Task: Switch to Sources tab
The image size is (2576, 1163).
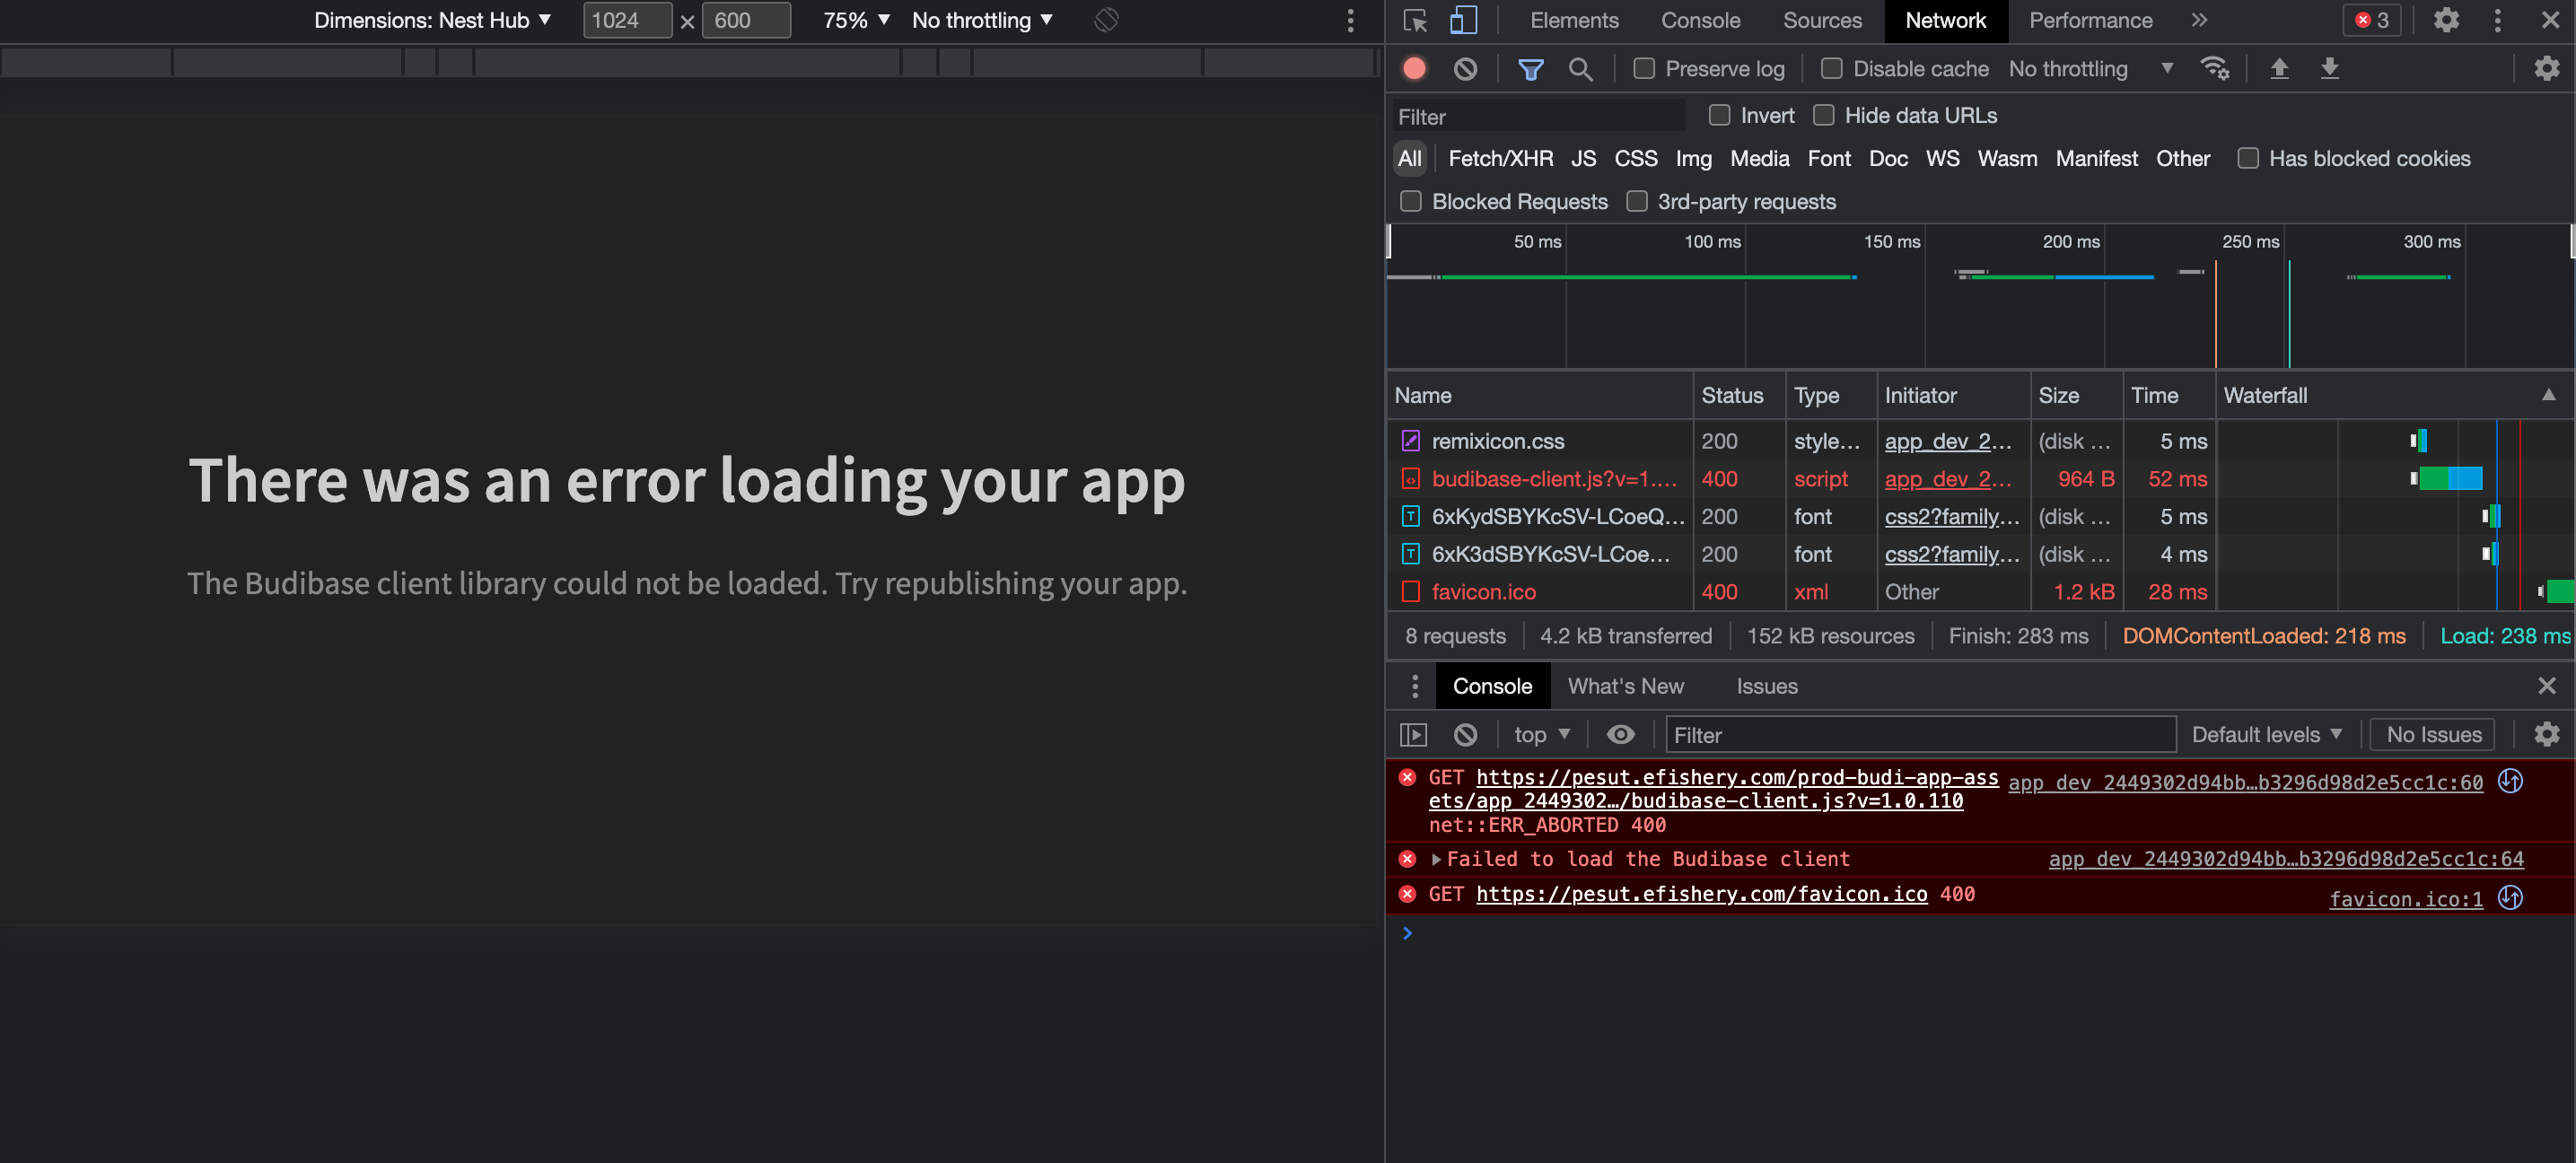Action: [x=1822, y=20]
